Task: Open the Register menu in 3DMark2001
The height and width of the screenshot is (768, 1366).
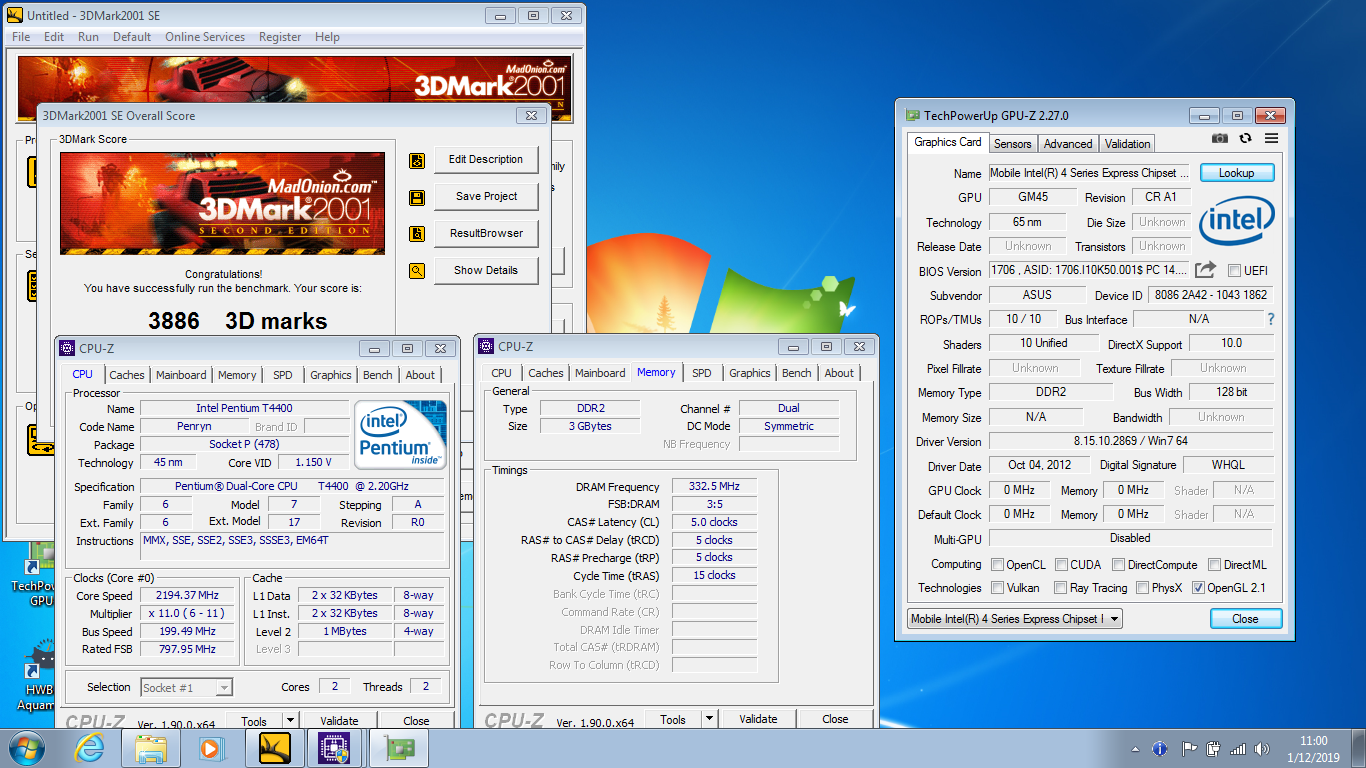Action: [280, 37]
